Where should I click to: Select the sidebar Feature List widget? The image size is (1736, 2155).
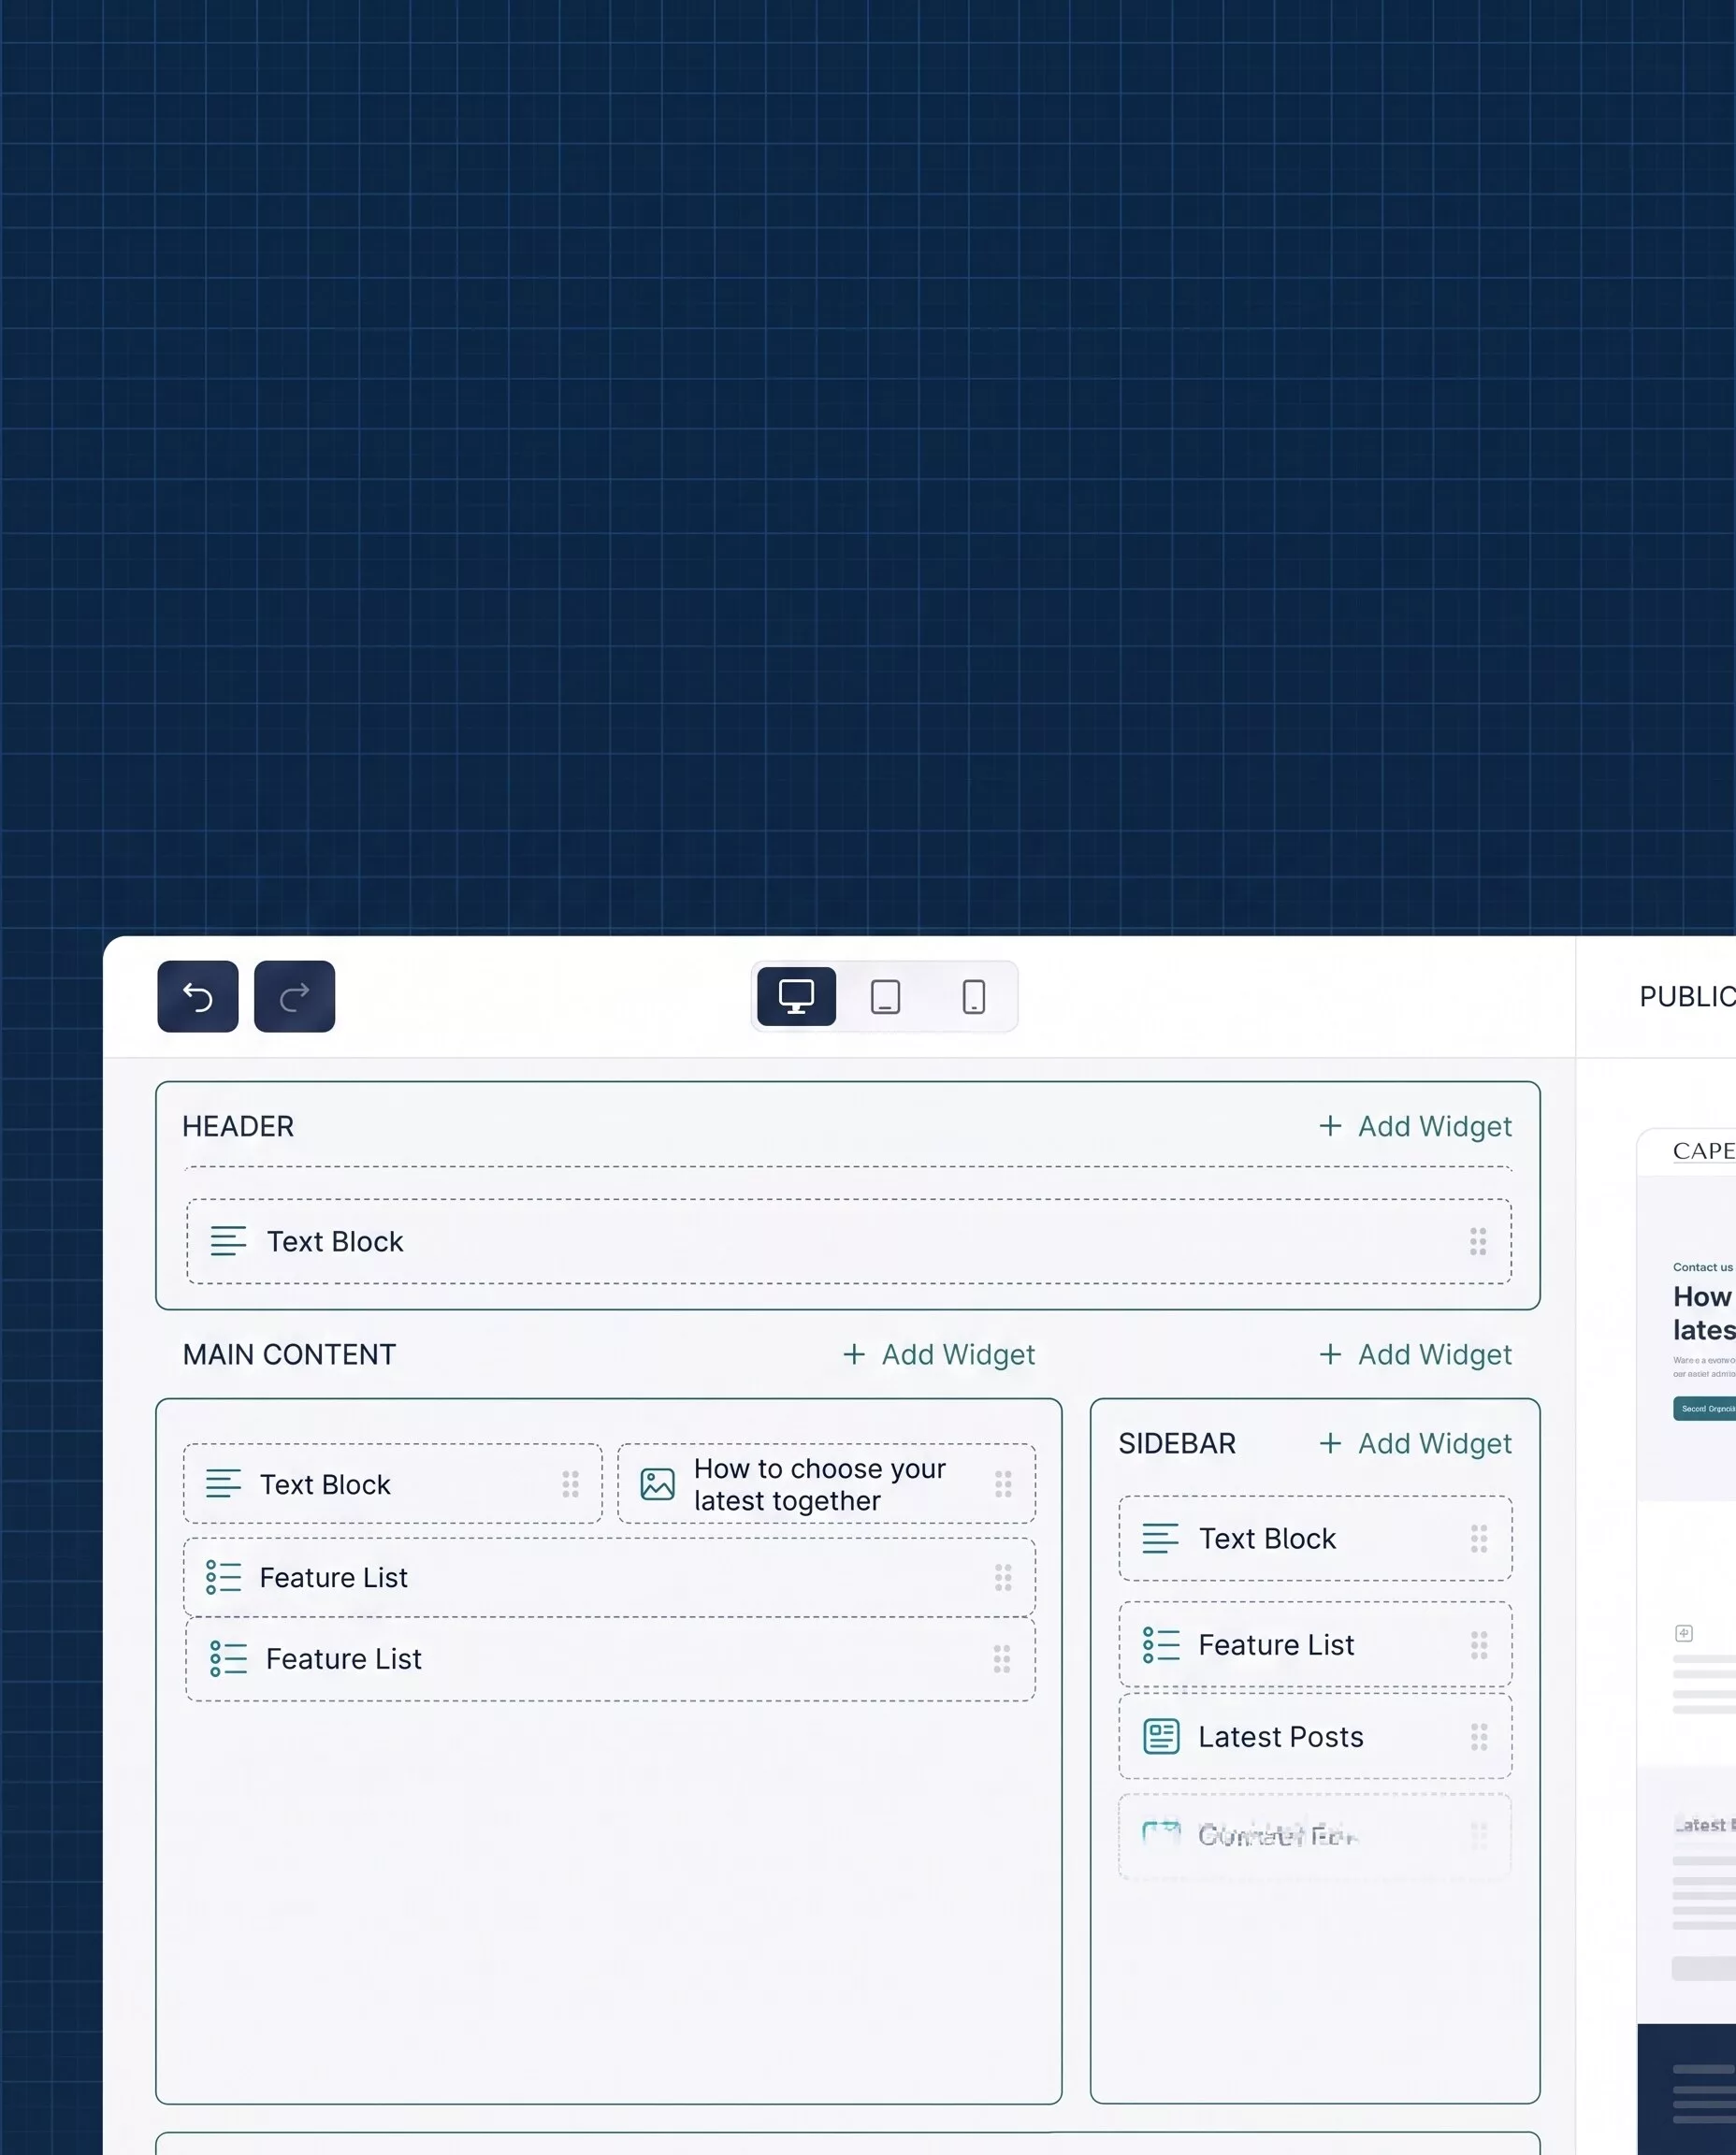(1315, 1644)
